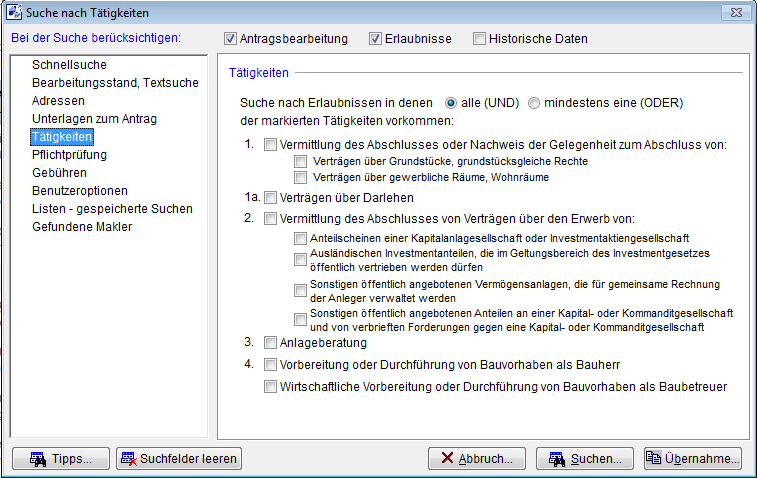Select the alle (UND) radio option

(x=451, y=103)
